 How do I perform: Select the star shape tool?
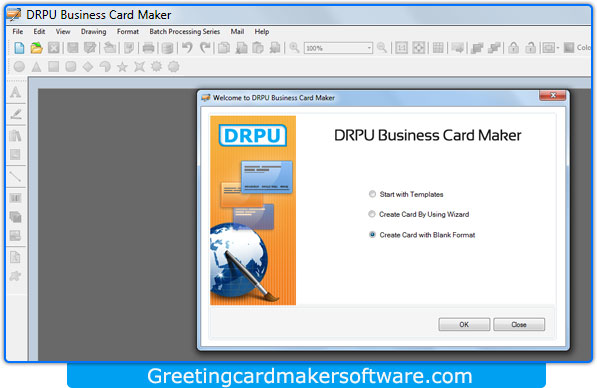(122, 67)
